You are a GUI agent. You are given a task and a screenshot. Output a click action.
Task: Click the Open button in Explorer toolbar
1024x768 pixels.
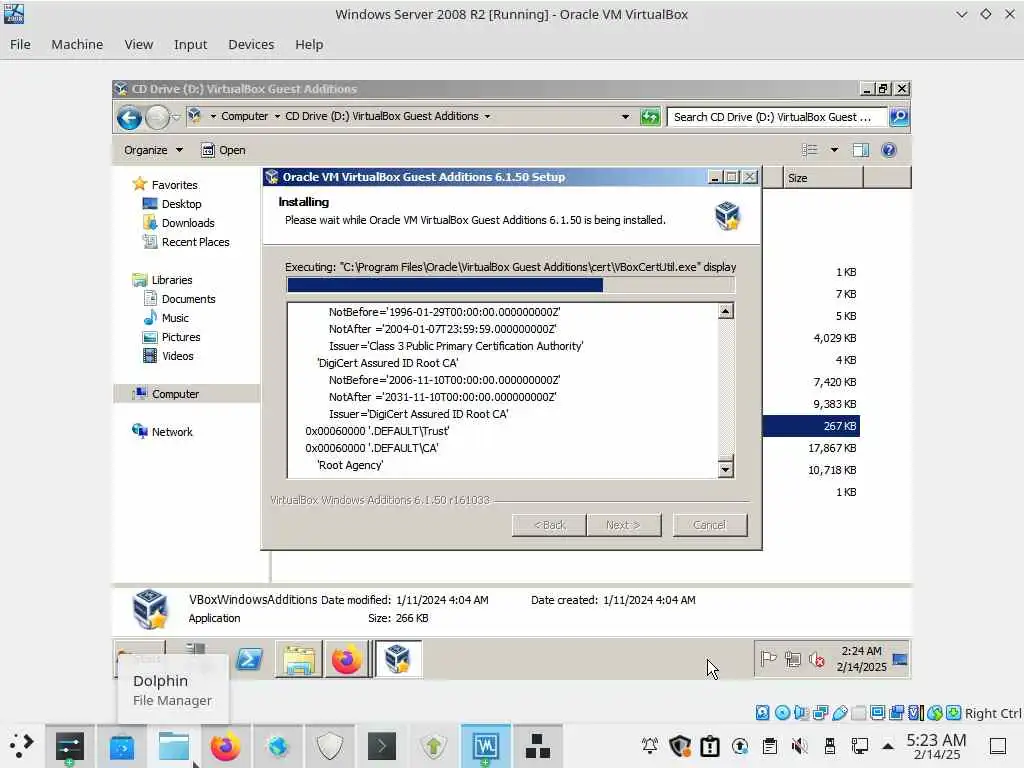click(x=223, y=150)
